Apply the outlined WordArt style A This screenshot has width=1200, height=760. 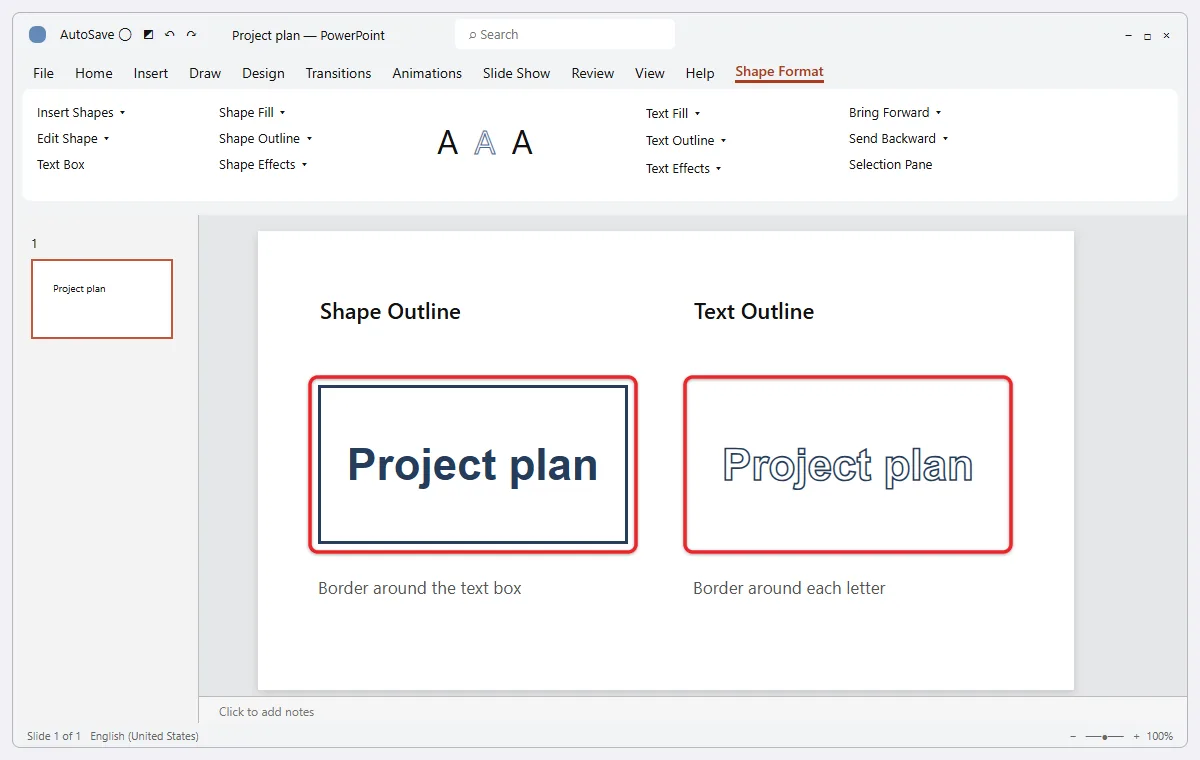[x=485, y=143]
